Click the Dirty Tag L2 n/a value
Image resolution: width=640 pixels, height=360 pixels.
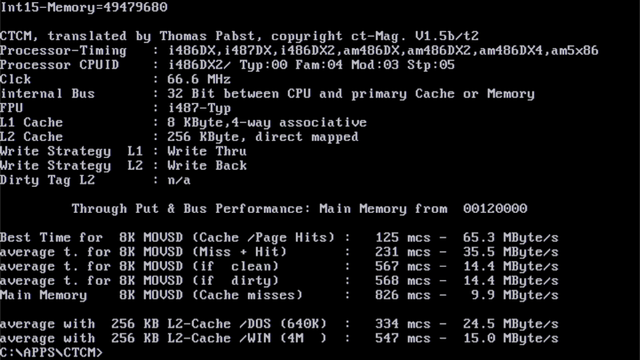[179, 180]
